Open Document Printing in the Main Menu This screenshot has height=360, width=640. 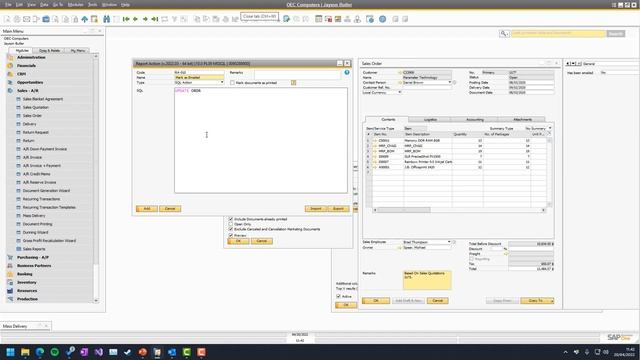(37, 224)
